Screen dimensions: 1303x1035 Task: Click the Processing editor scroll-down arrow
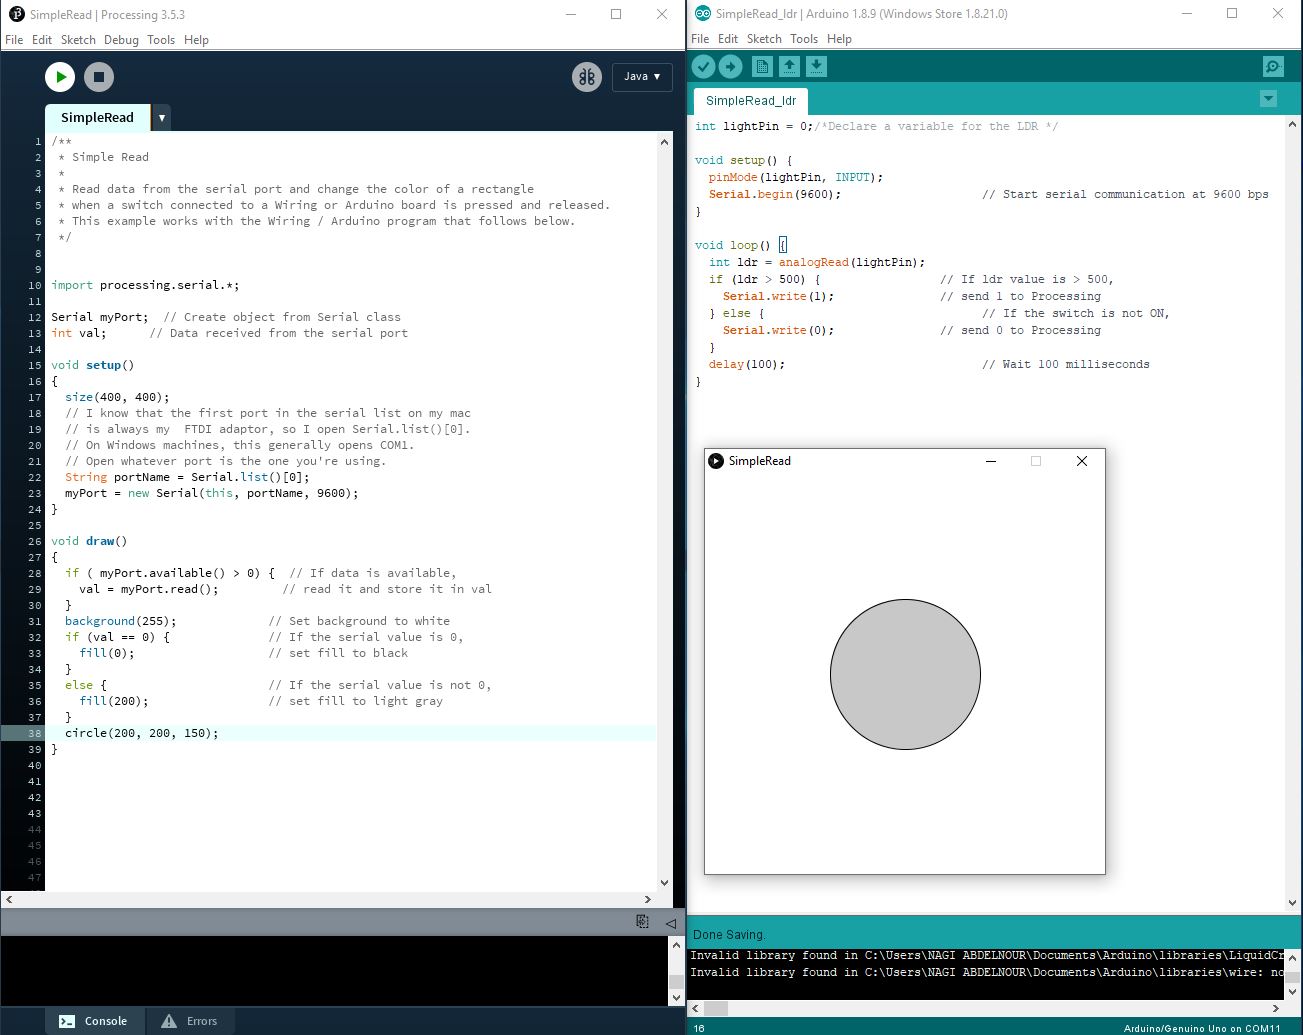pos(665,883)
